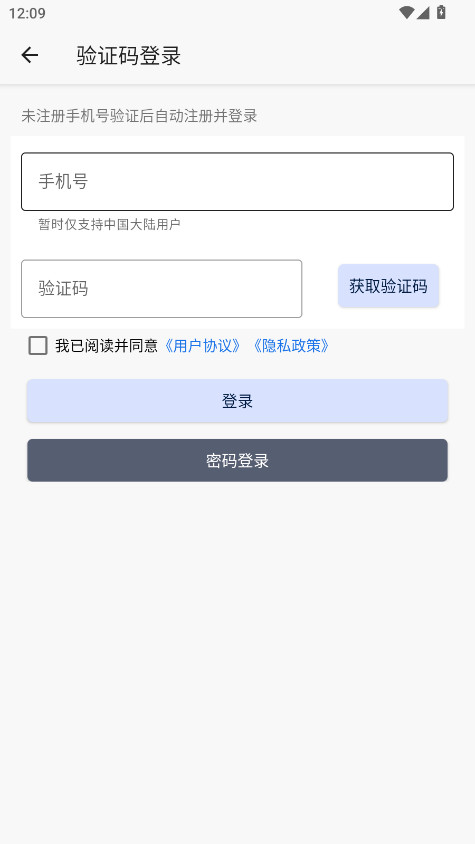Request a code with 获取验证码
The width and height of the screenshot is (475, 844).
coord(388,286)
